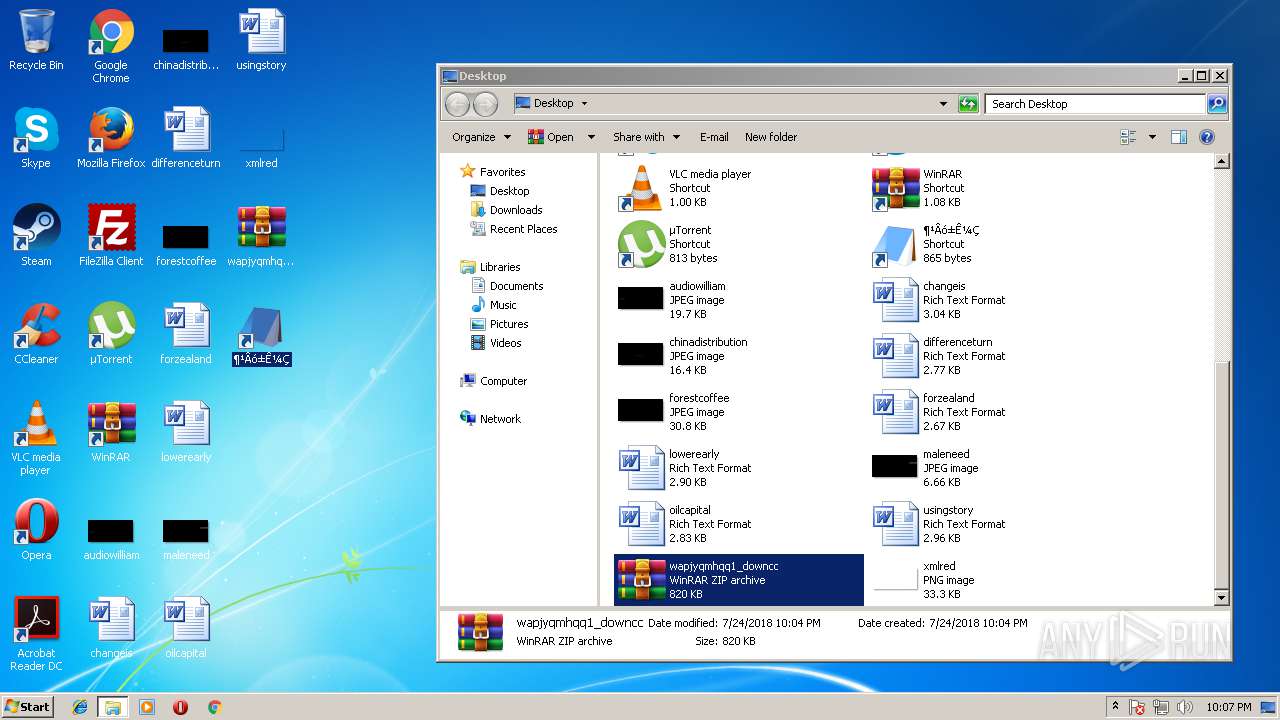The image size is (1280, 720).
Task: Select differenceturn document on desktop
Action: pos(186,139)
